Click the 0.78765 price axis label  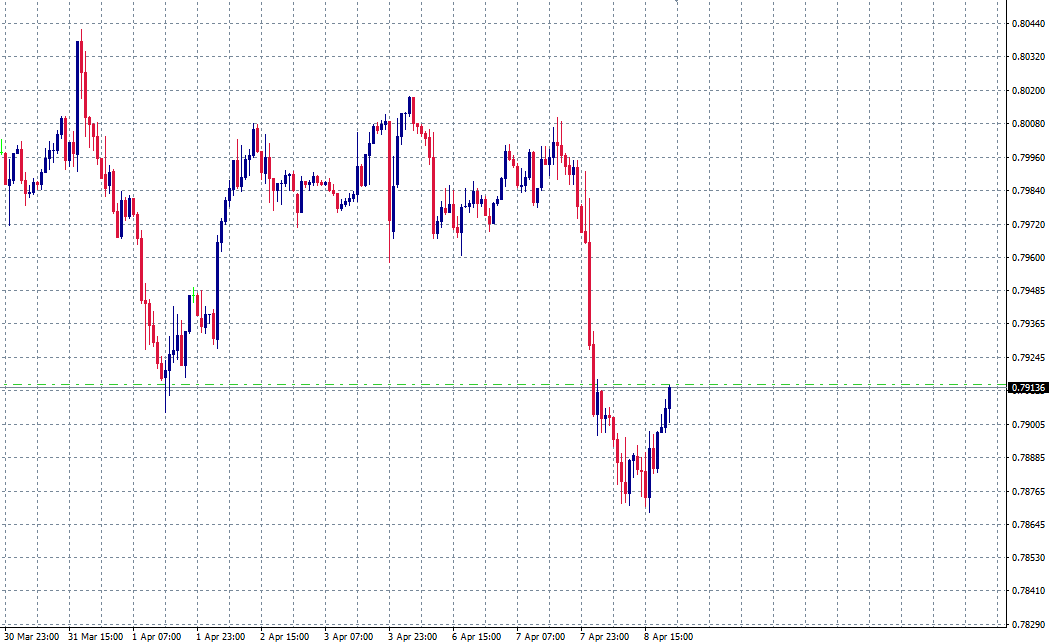click(1028, 490)
